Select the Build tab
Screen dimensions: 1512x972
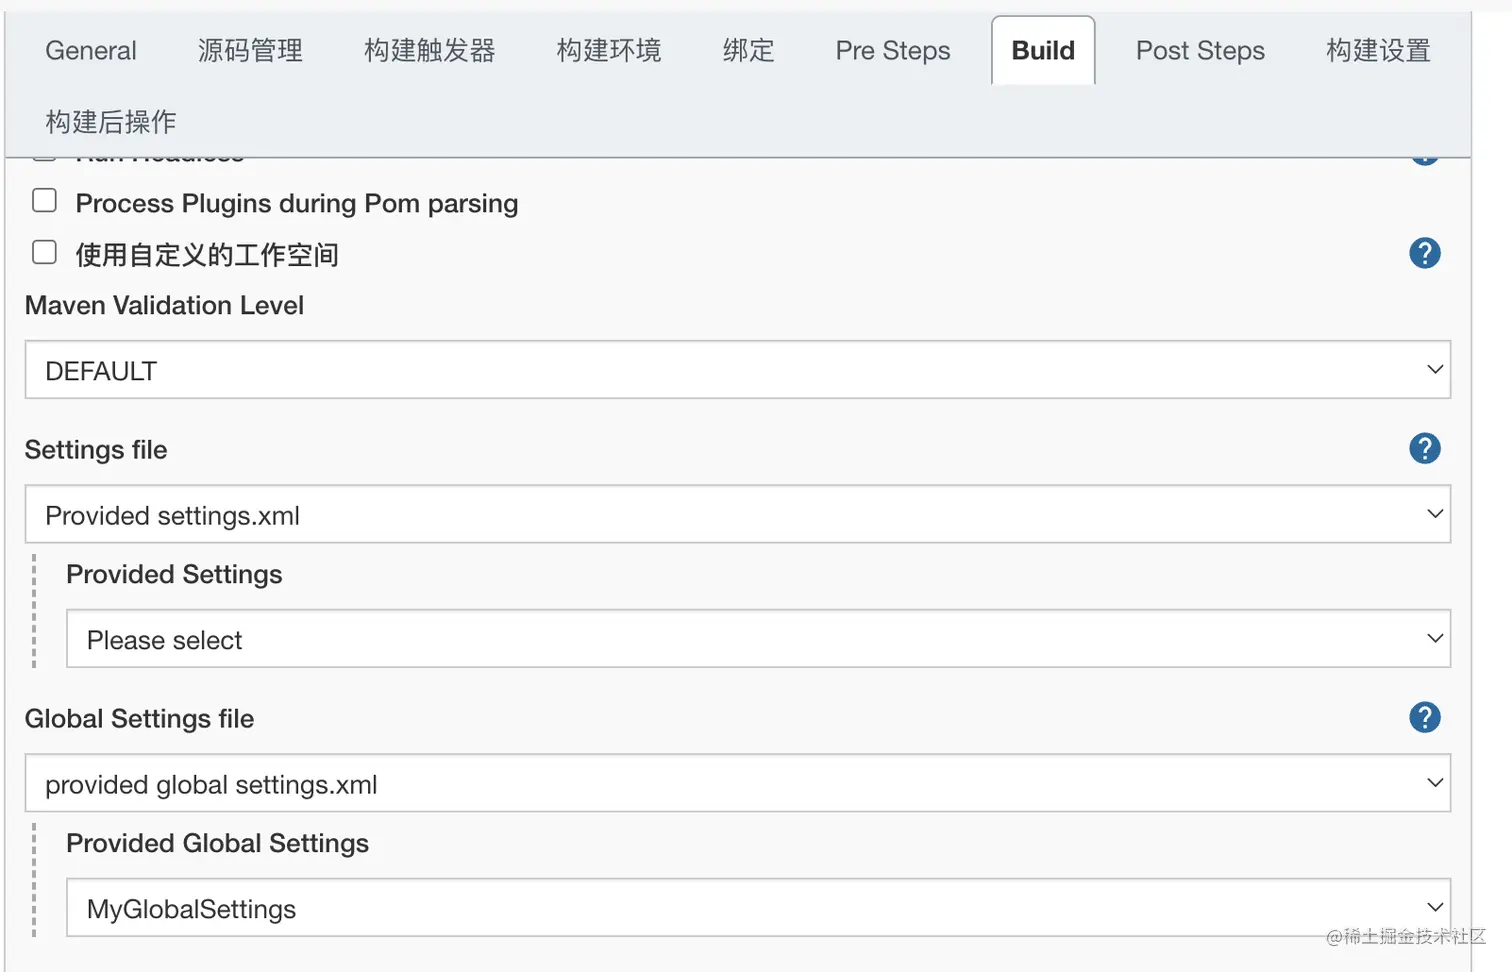pyautogui.click(x=1043, y=50)
